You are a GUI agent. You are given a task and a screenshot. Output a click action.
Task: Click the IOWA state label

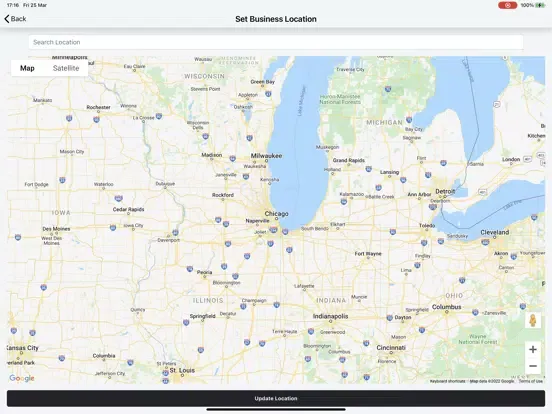point(61,213)
